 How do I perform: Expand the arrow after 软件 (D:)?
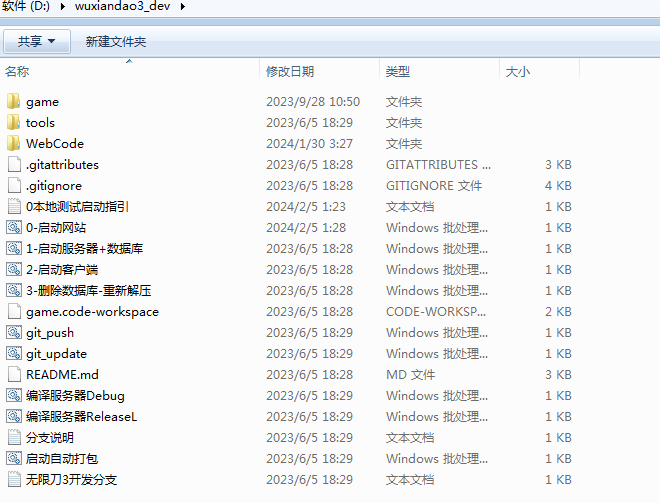pos(64,7)
